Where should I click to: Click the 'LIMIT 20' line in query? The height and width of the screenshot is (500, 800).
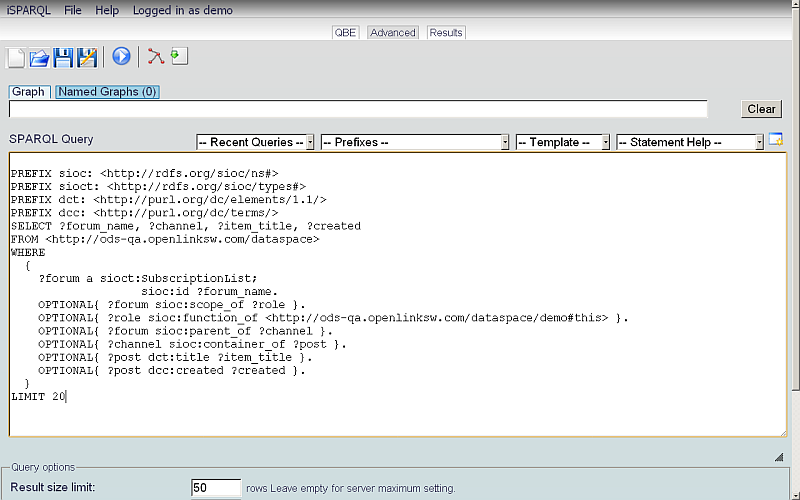pos(38,396)
